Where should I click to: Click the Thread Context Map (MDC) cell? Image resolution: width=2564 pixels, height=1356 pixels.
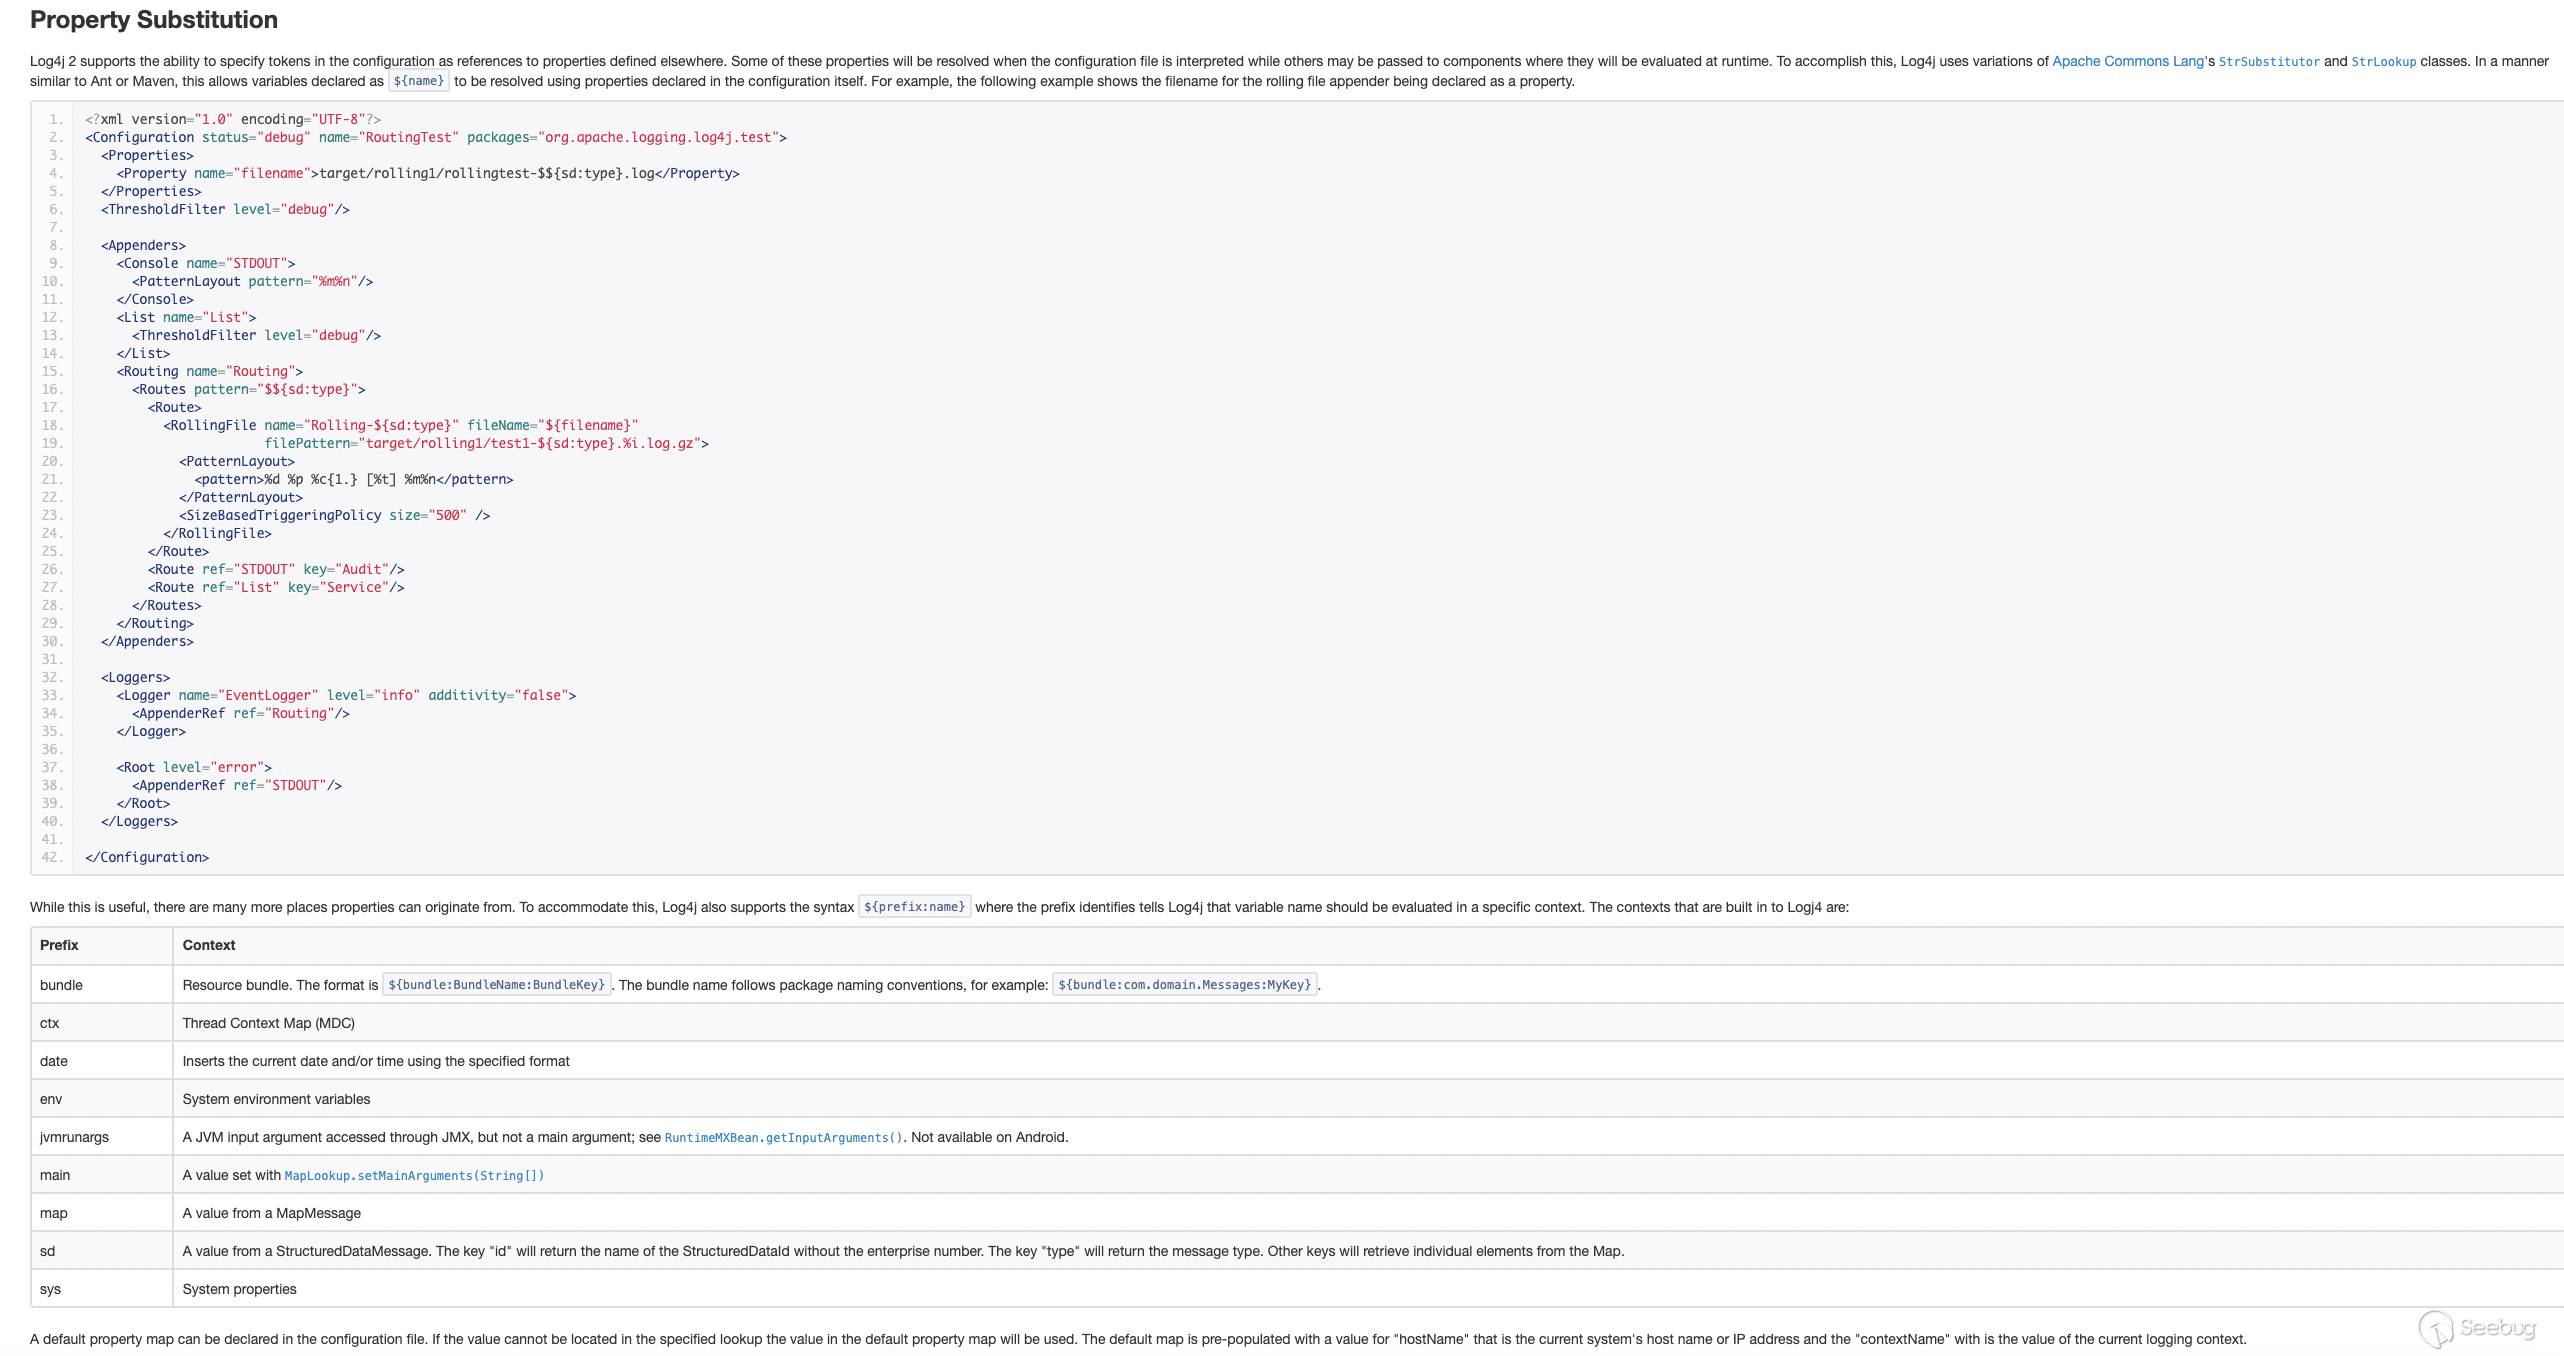[268, 1023]
